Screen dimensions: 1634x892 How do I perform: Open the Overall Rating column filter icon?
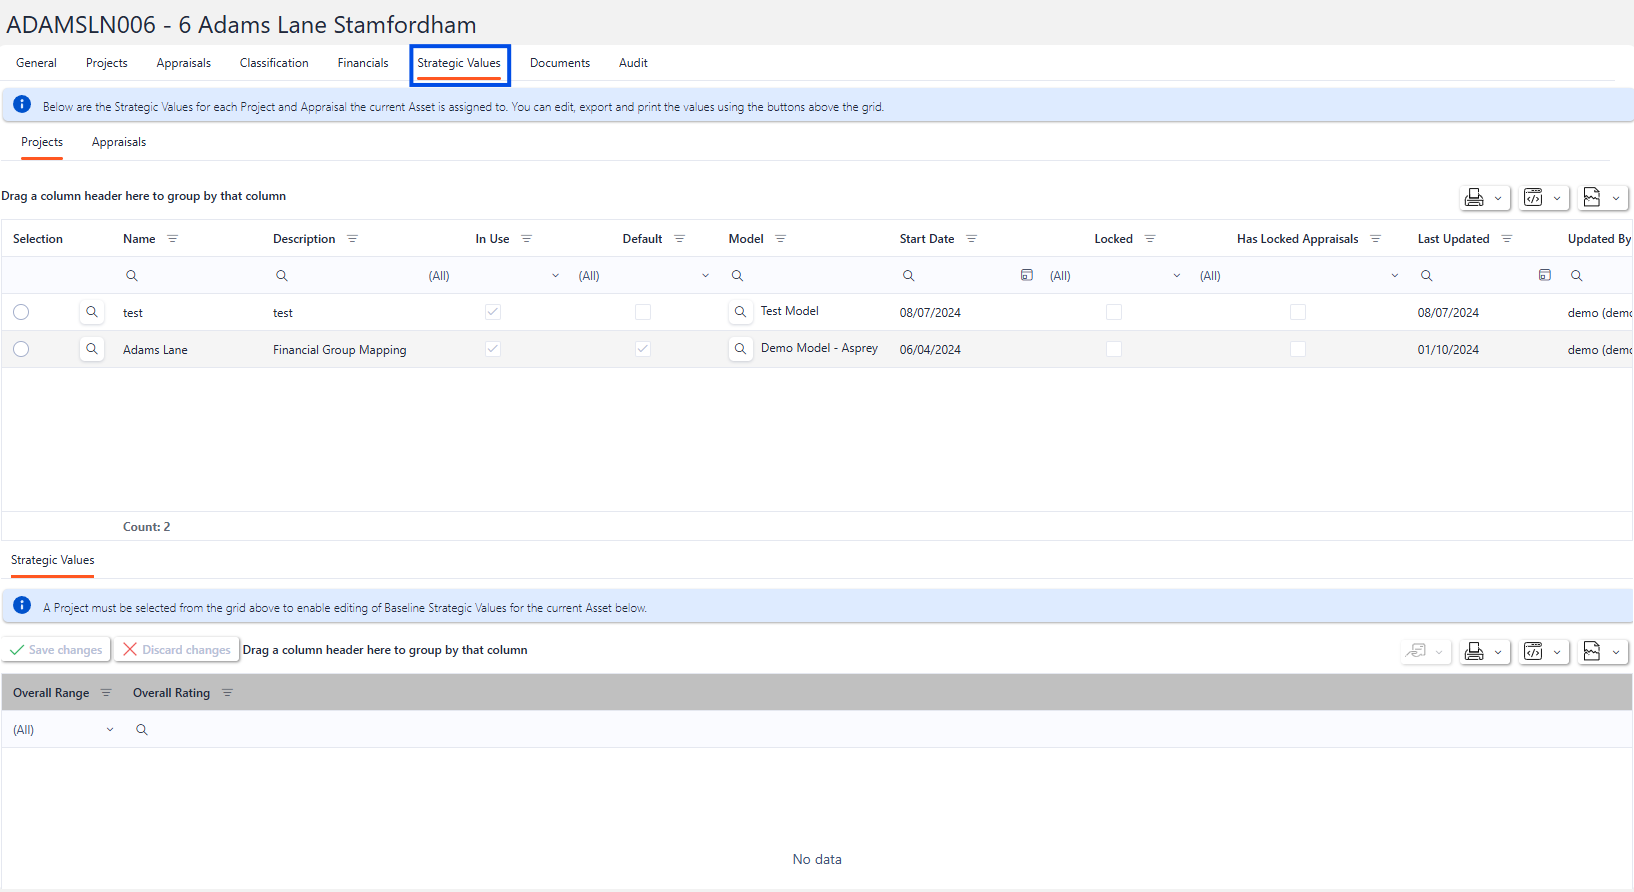pos(227,693)
